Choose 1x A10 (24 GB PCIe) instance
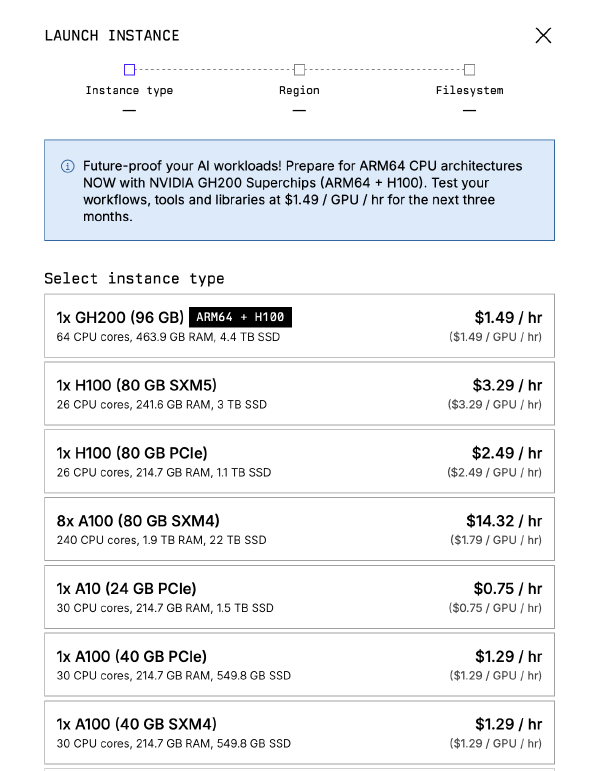600x771 pixels. click(x=300, y=597)
